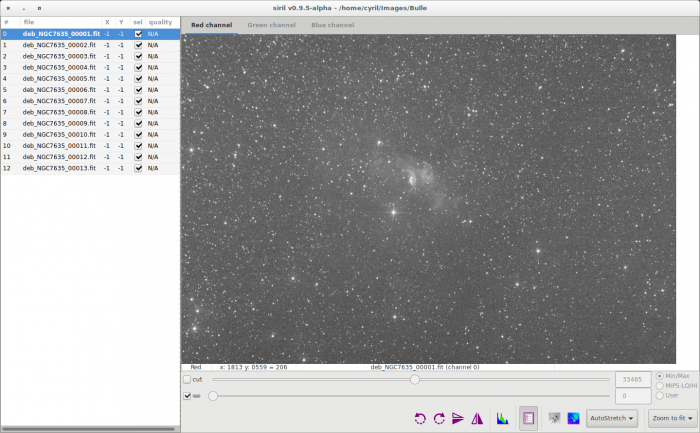Click the pixel coordinates readout in status bar
This screenshot has width=700, height=433.
[253, 367]
